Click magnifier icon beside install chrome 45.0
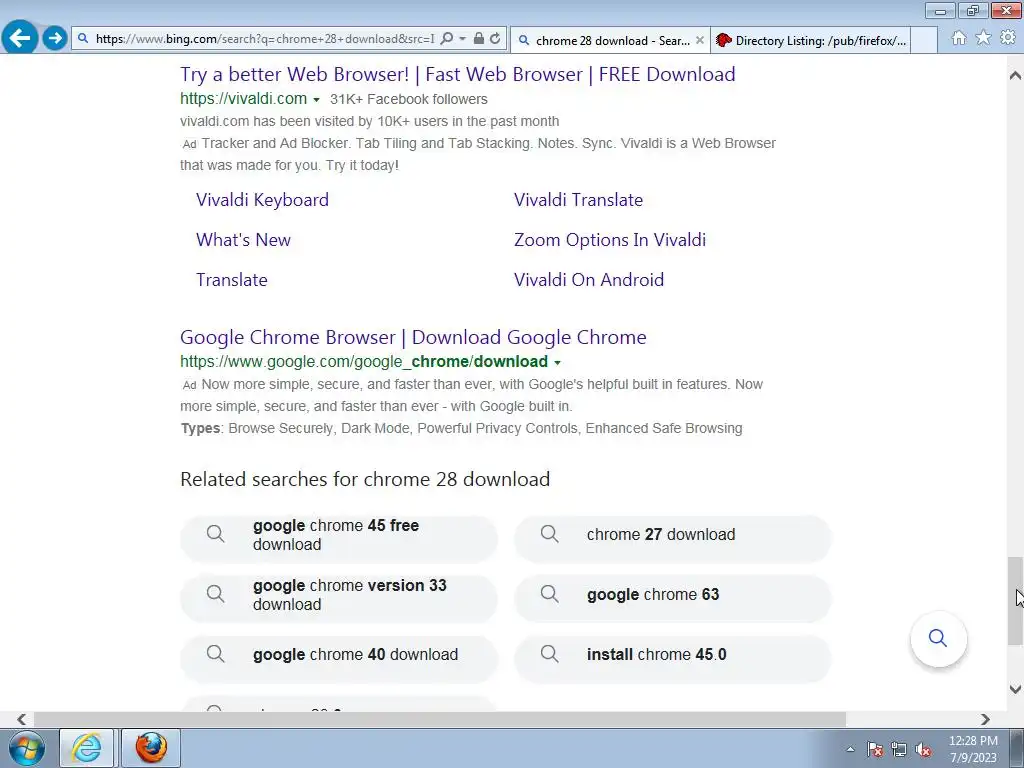 tap(549, 654)
